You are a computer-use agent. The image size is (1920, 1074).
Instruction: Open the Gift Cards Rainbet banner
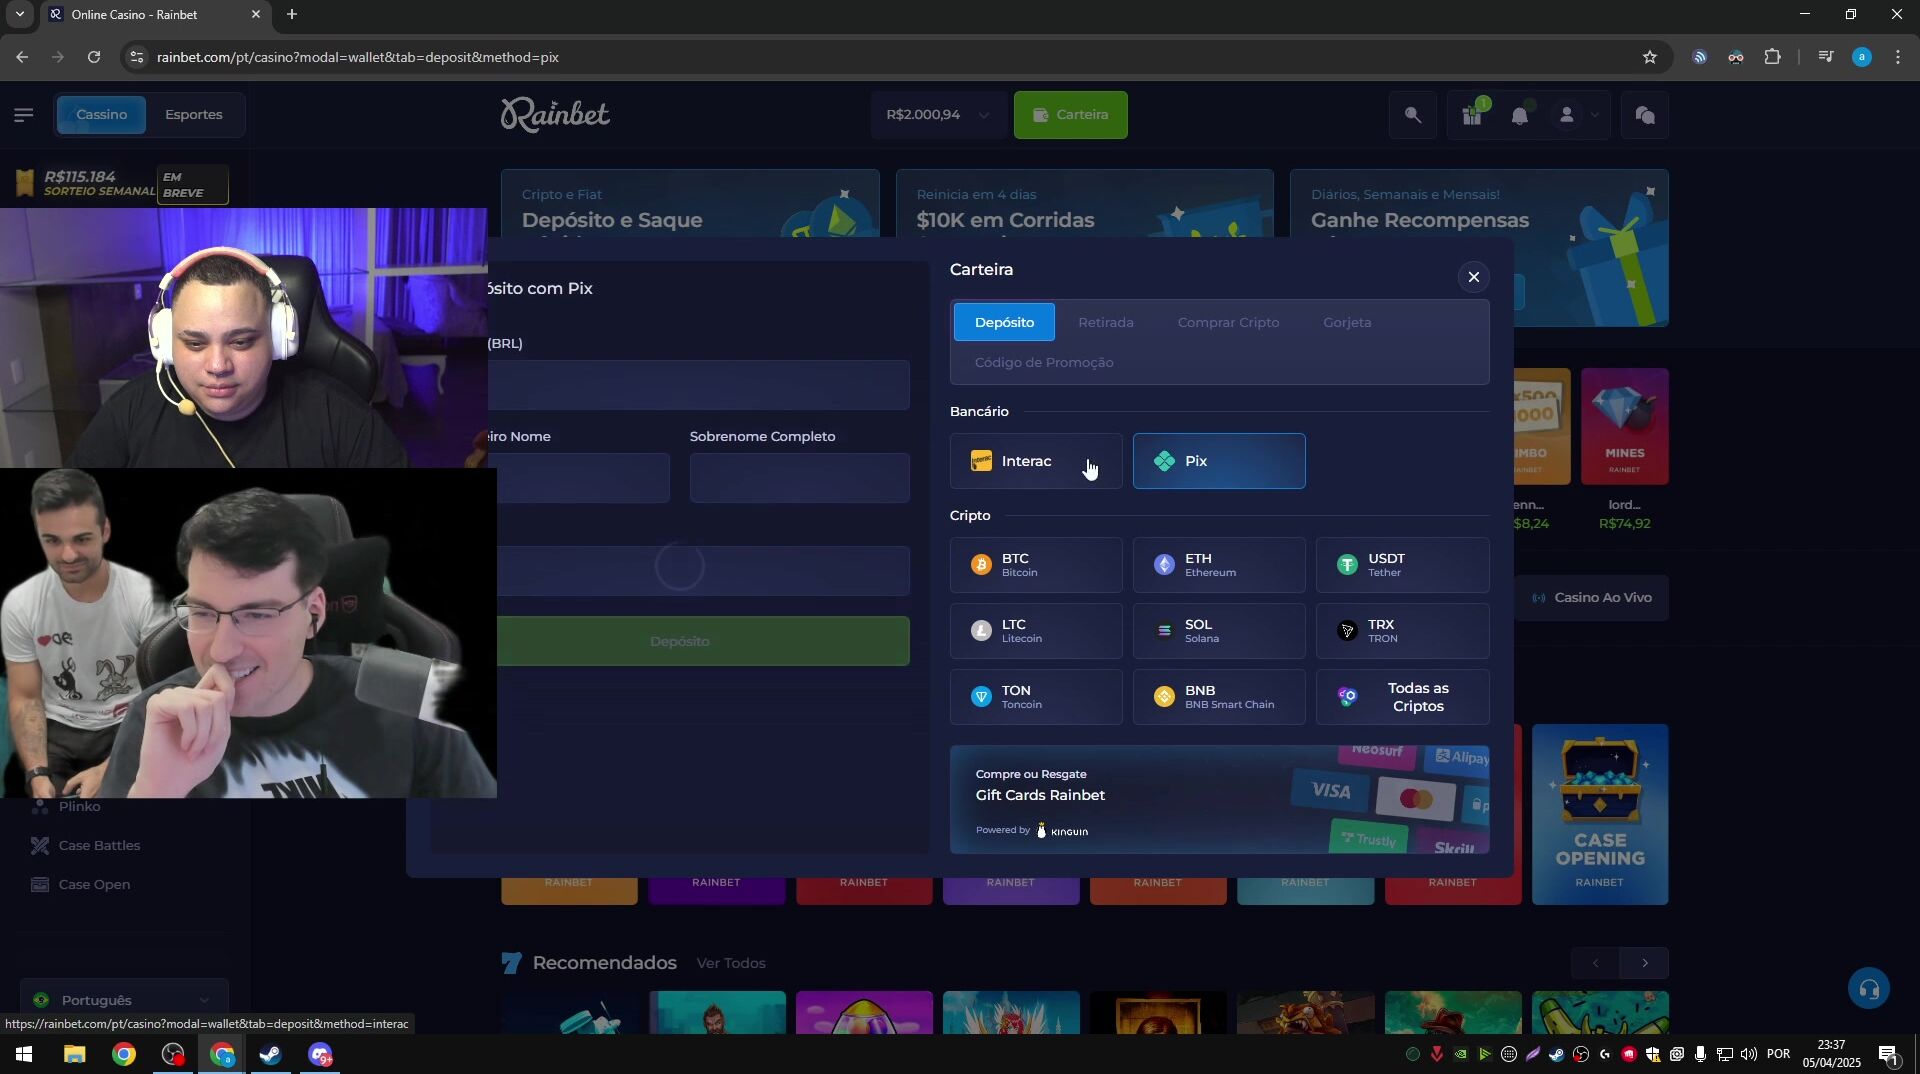click(x=1219, y=799)
